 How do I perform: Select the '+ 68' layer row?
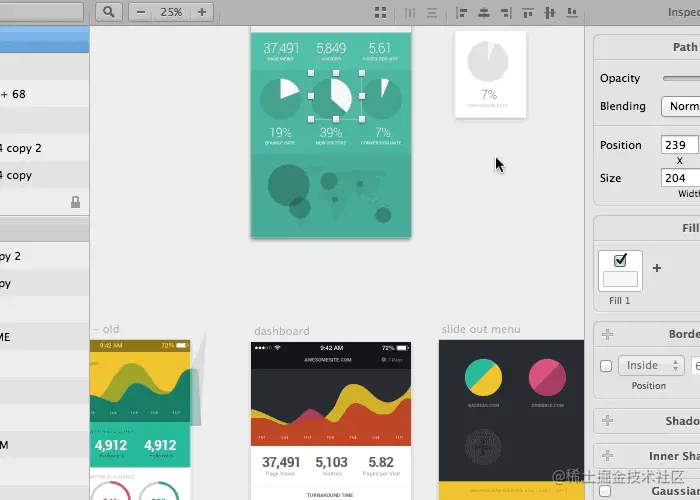coord(45,94)
